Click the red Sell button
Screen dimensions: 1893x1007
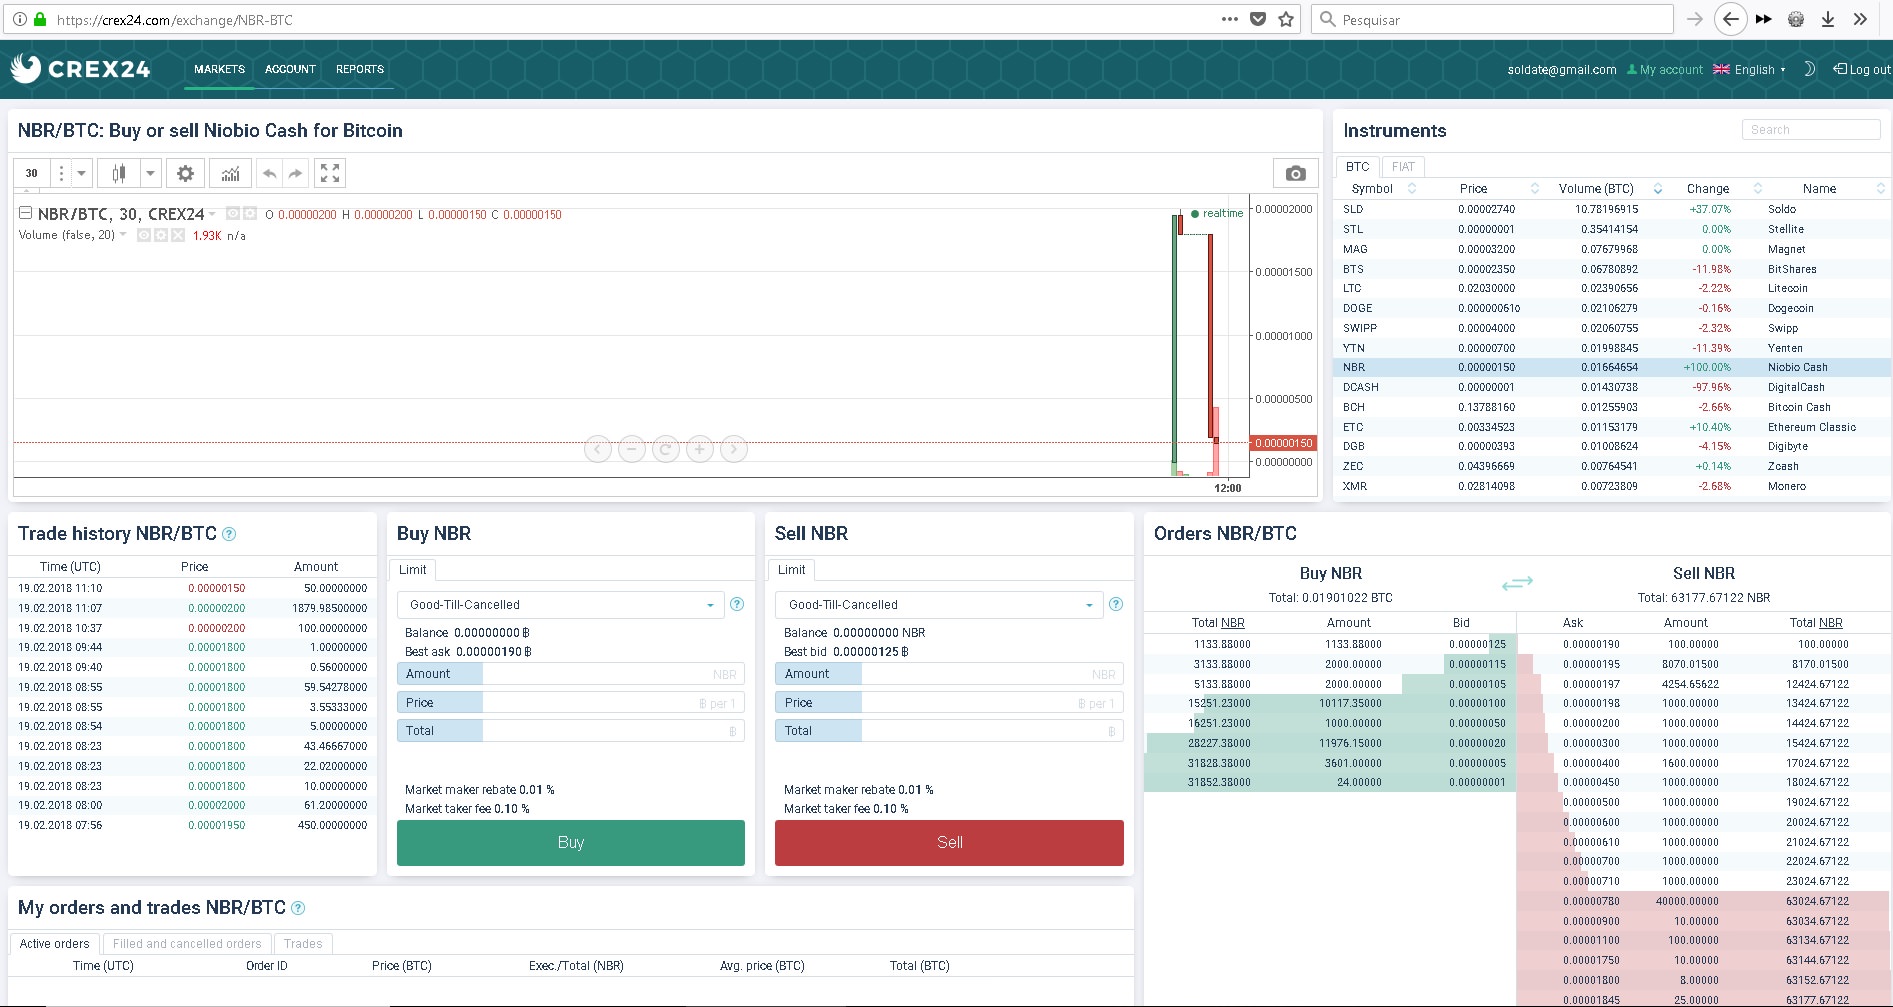pos(950,842)
